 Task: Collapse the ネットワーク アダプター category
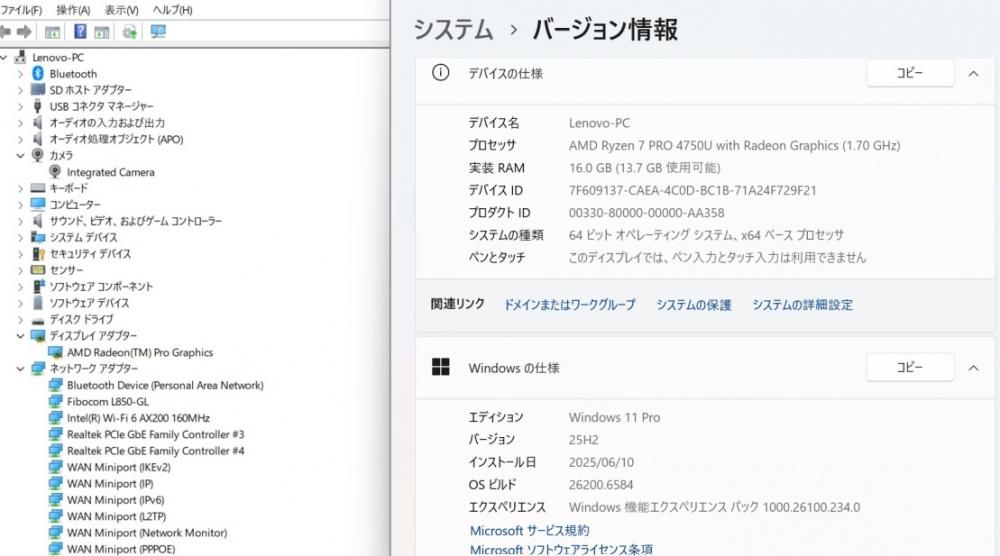tap(20, 369)
